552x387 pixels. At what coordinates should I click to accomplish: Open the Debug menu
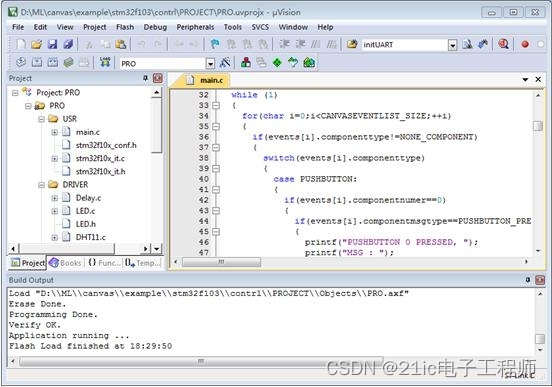[x=155, y=27]
